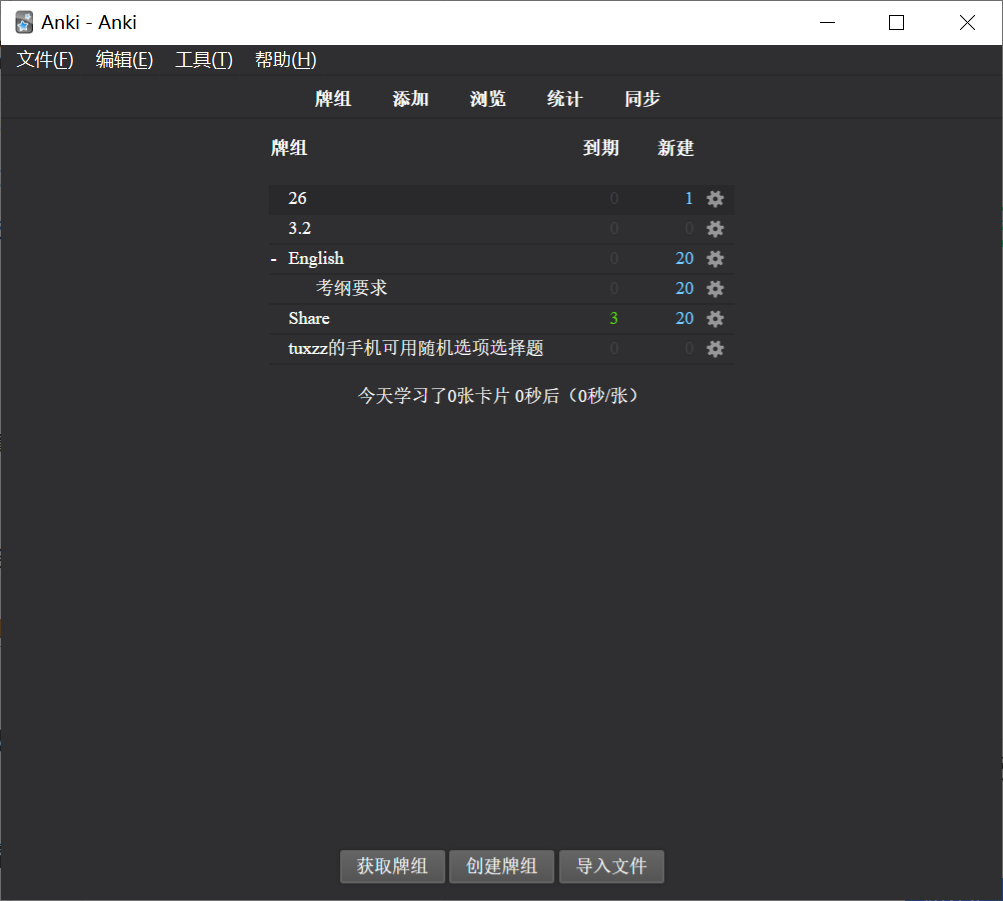Click the 到期 column header
Viewport: 1003px width, 901px height.
click(x=601, y=148)
